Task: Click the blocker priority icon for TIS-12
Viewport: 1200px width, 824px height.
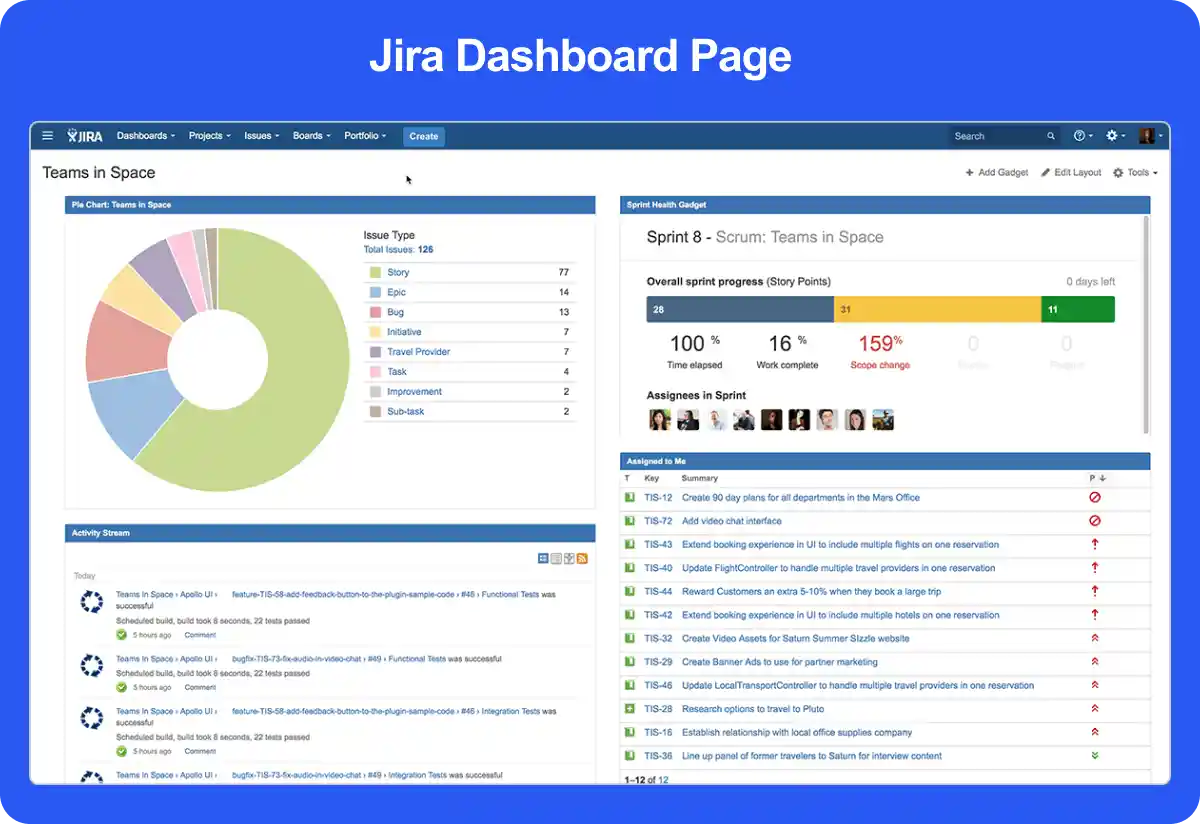Action: 1095,497
